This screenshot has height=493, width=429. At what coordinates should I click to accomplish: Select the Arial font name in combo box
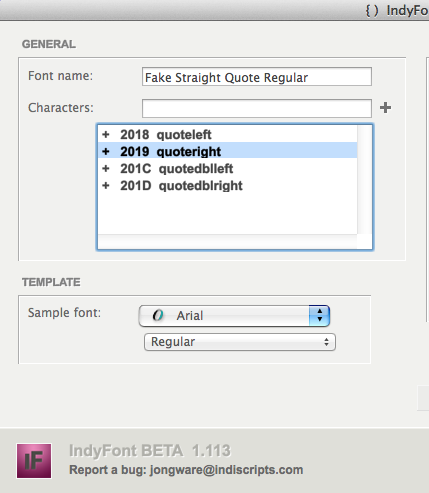(x=190, y=315)
